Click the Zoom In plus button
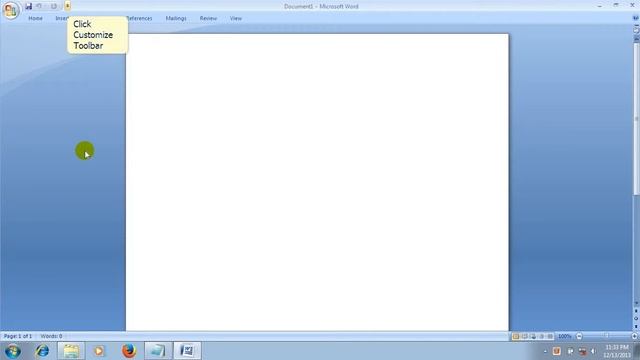This screenshot has width=640, height=360. [635, 336]
